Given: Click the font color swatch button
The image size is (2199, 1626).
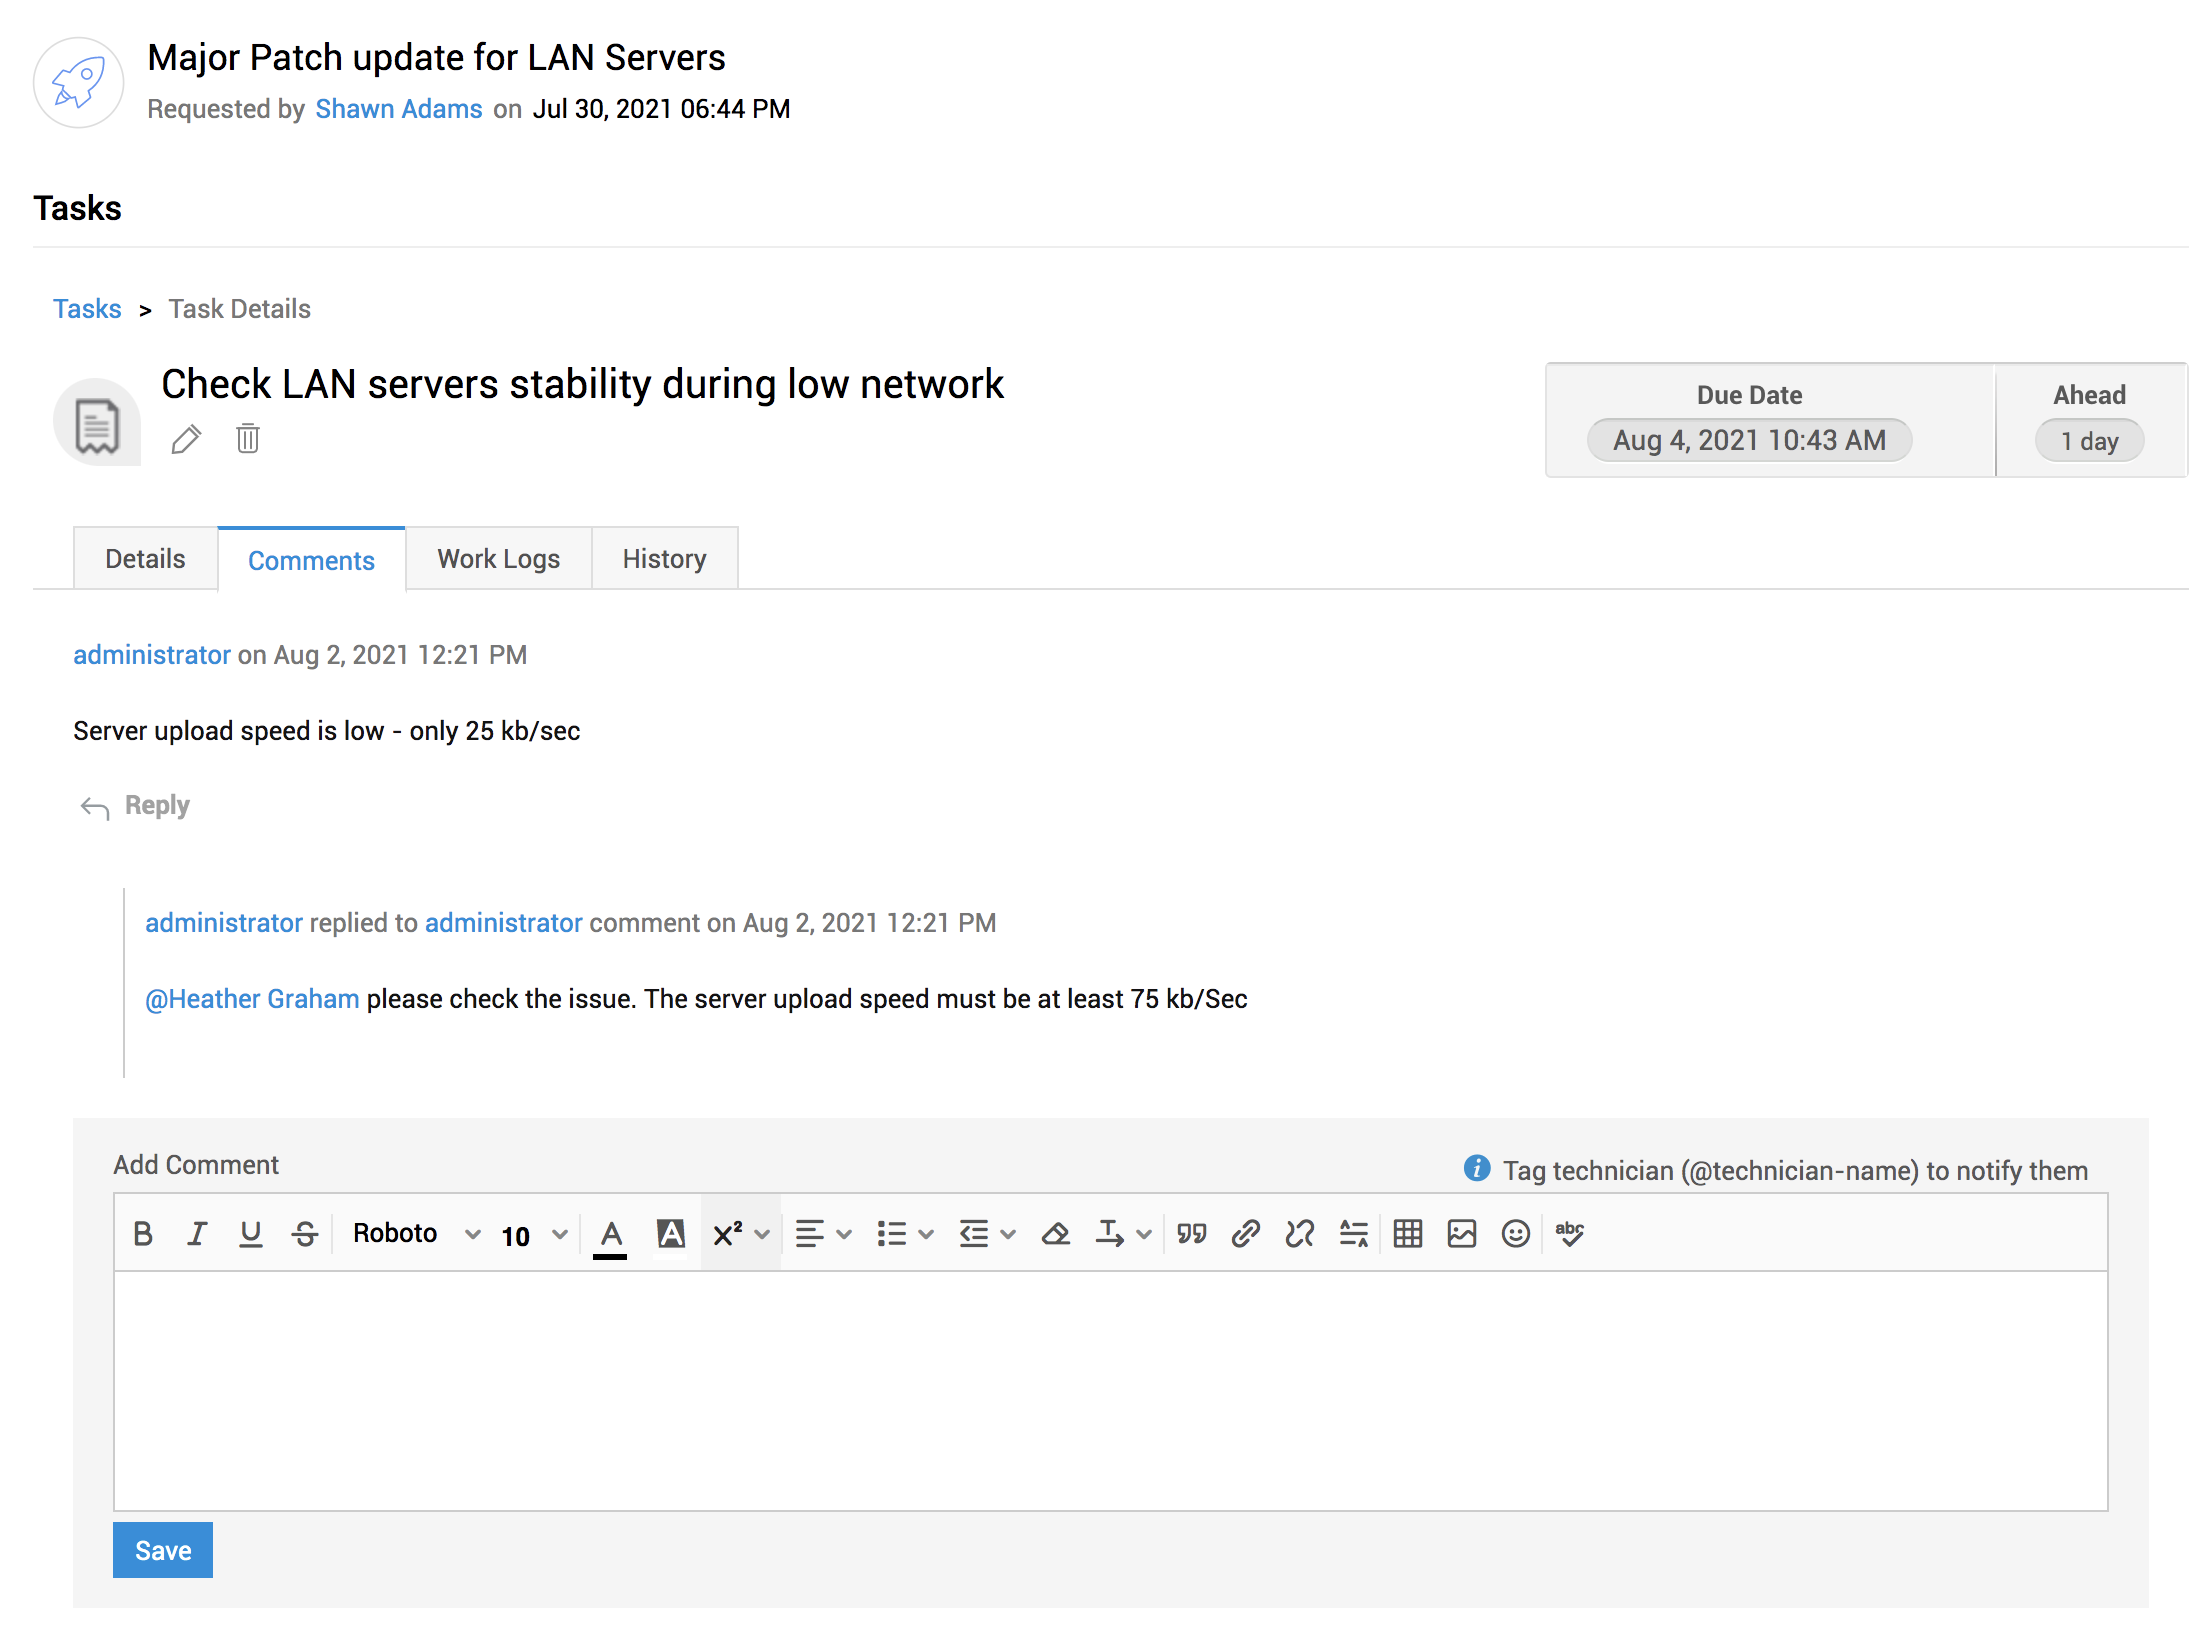Looking at the screenshot, I should [x=611, y=1235].
